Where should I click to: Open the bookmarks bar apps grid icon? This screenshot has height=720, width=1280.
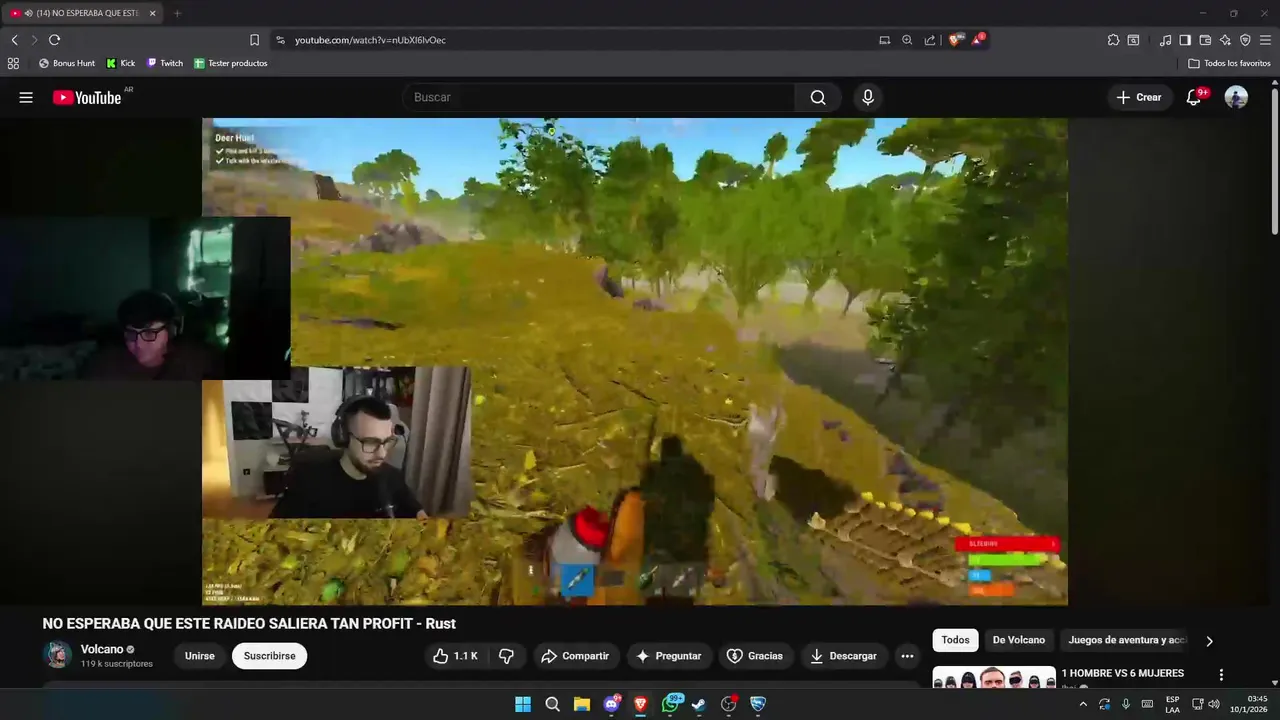pyautogui.click(x=13, y=63)
